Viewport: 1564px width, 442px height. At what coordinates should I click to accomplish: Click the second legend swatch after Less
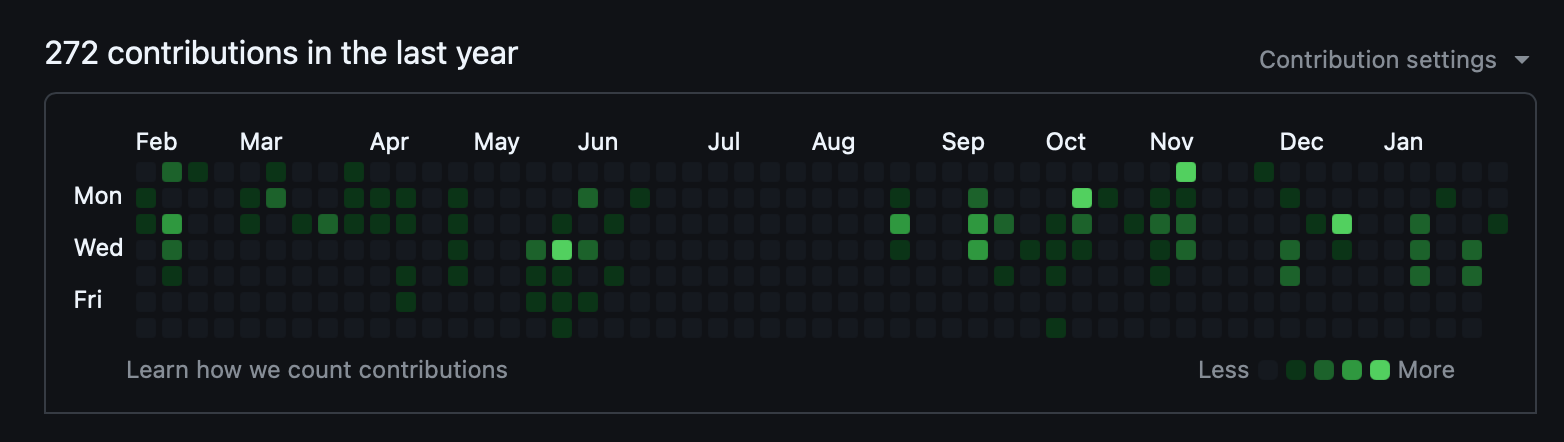[1297, 371]
